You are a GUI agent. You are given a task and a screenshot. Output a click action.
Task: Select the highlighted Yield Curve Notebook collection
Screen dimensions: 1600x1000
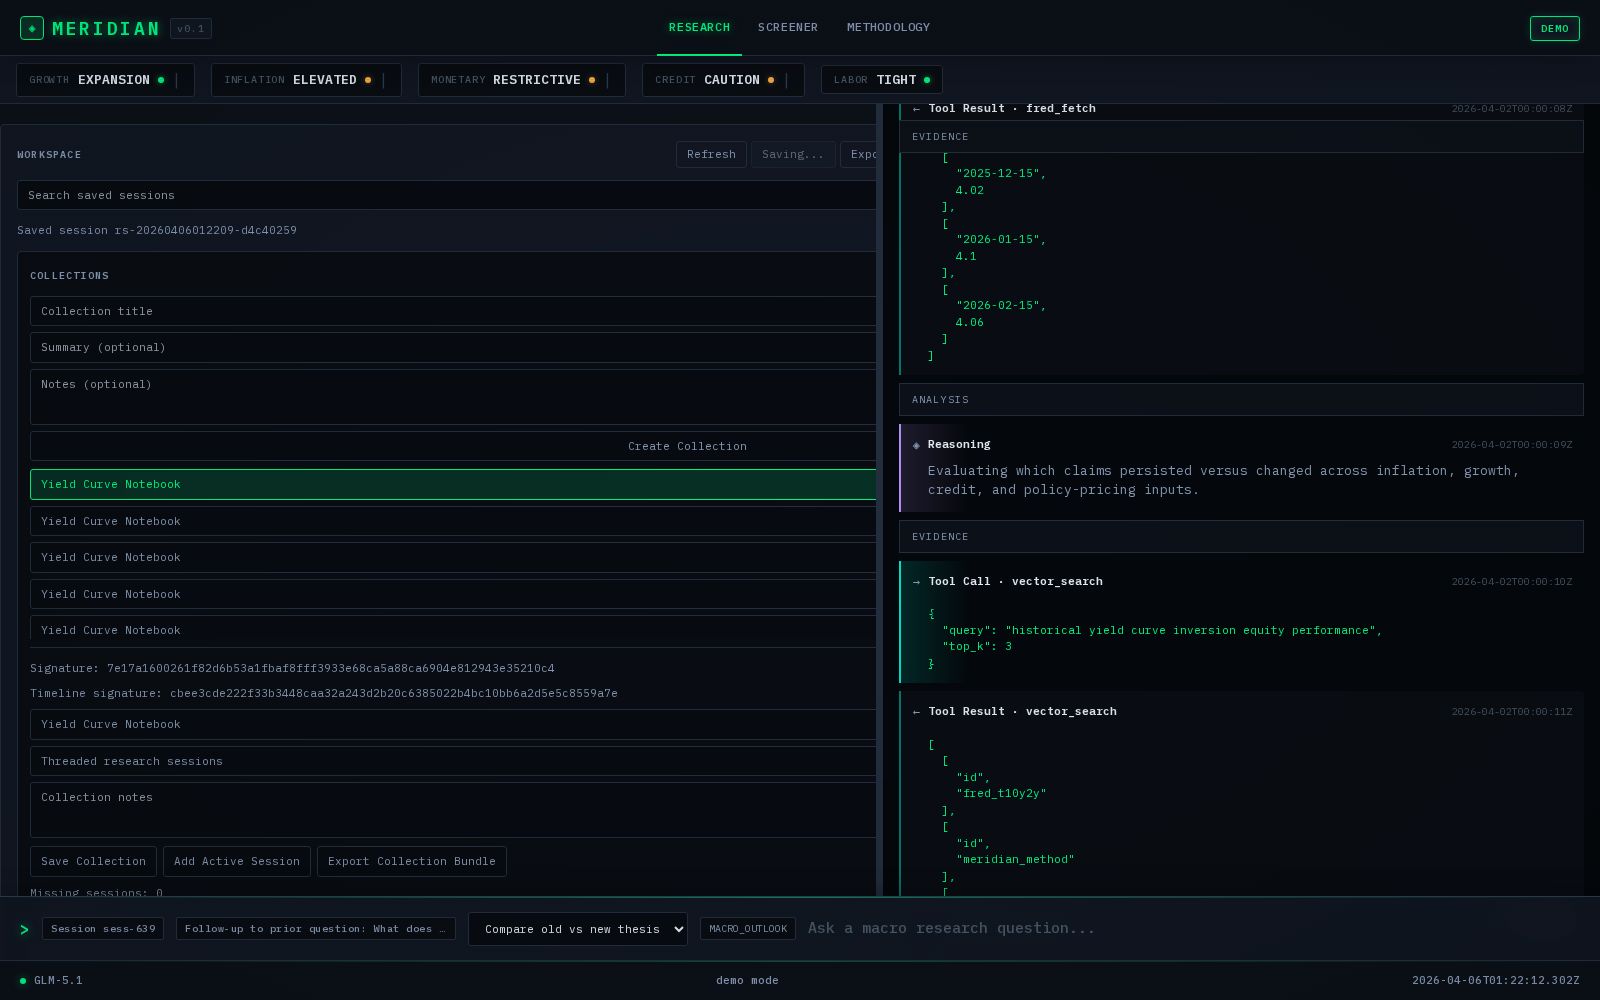pos(453,484)
